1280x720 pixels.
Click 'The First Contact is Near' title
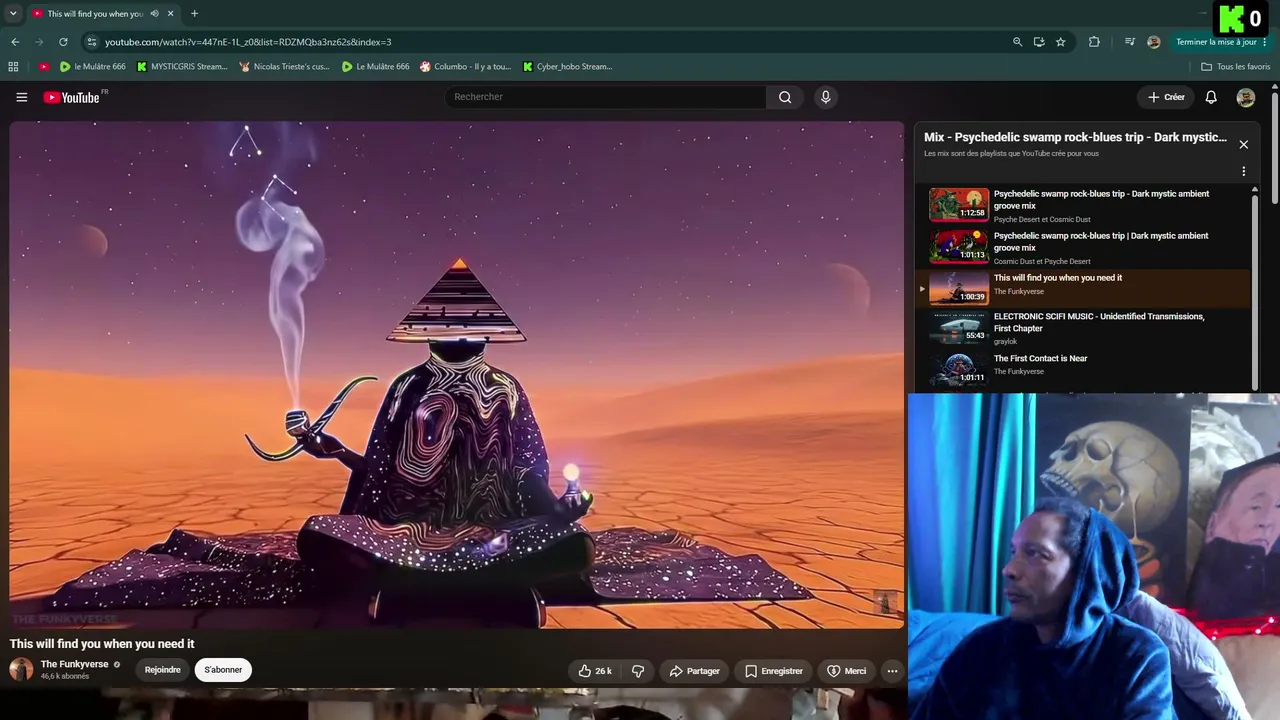point(1040,358)
